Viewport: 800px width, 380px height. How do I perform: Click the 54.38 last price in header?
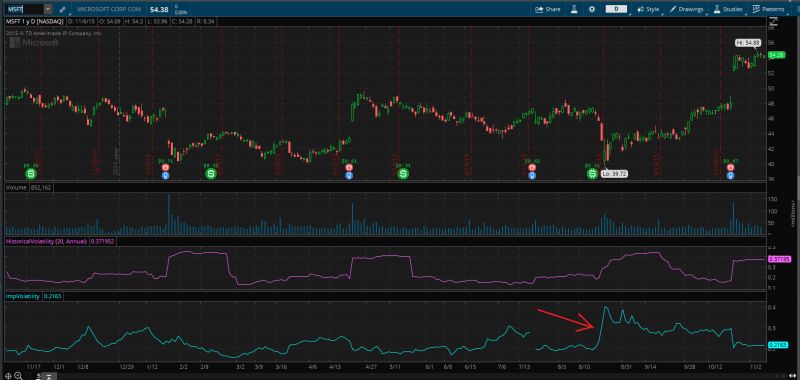click(x=159, y=9)
